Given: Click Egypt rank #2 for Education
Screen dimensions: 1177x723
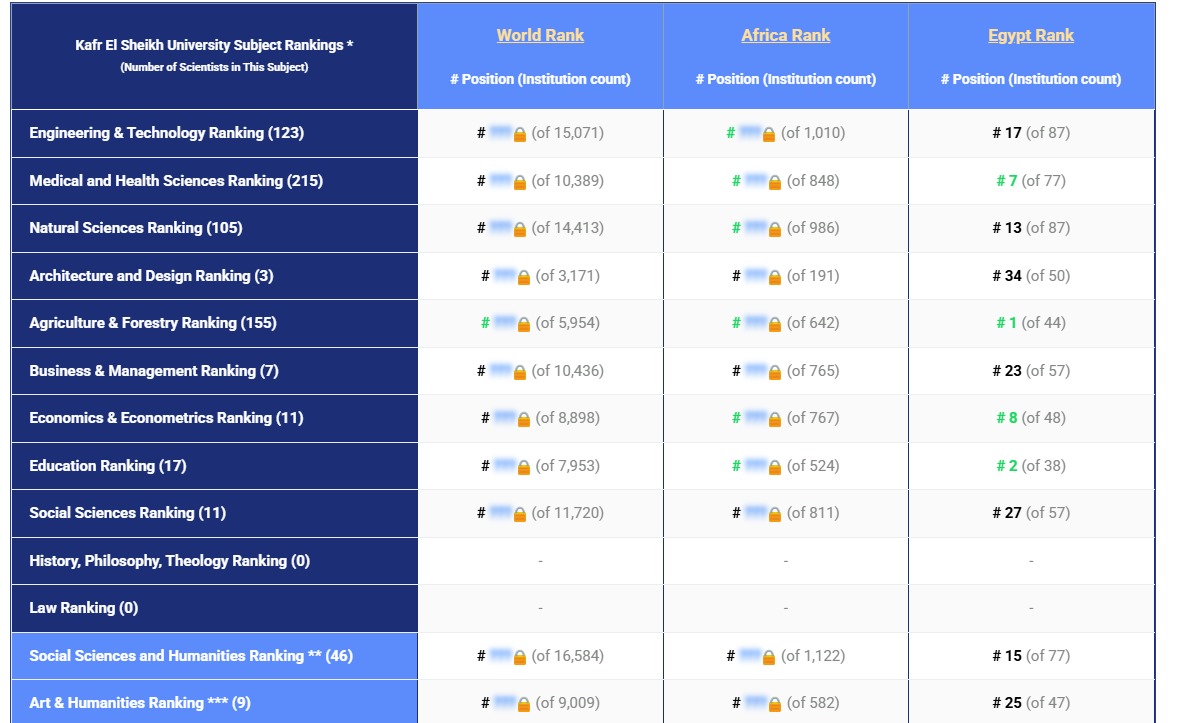Looking at the screenshot, I should (1006, 466).
